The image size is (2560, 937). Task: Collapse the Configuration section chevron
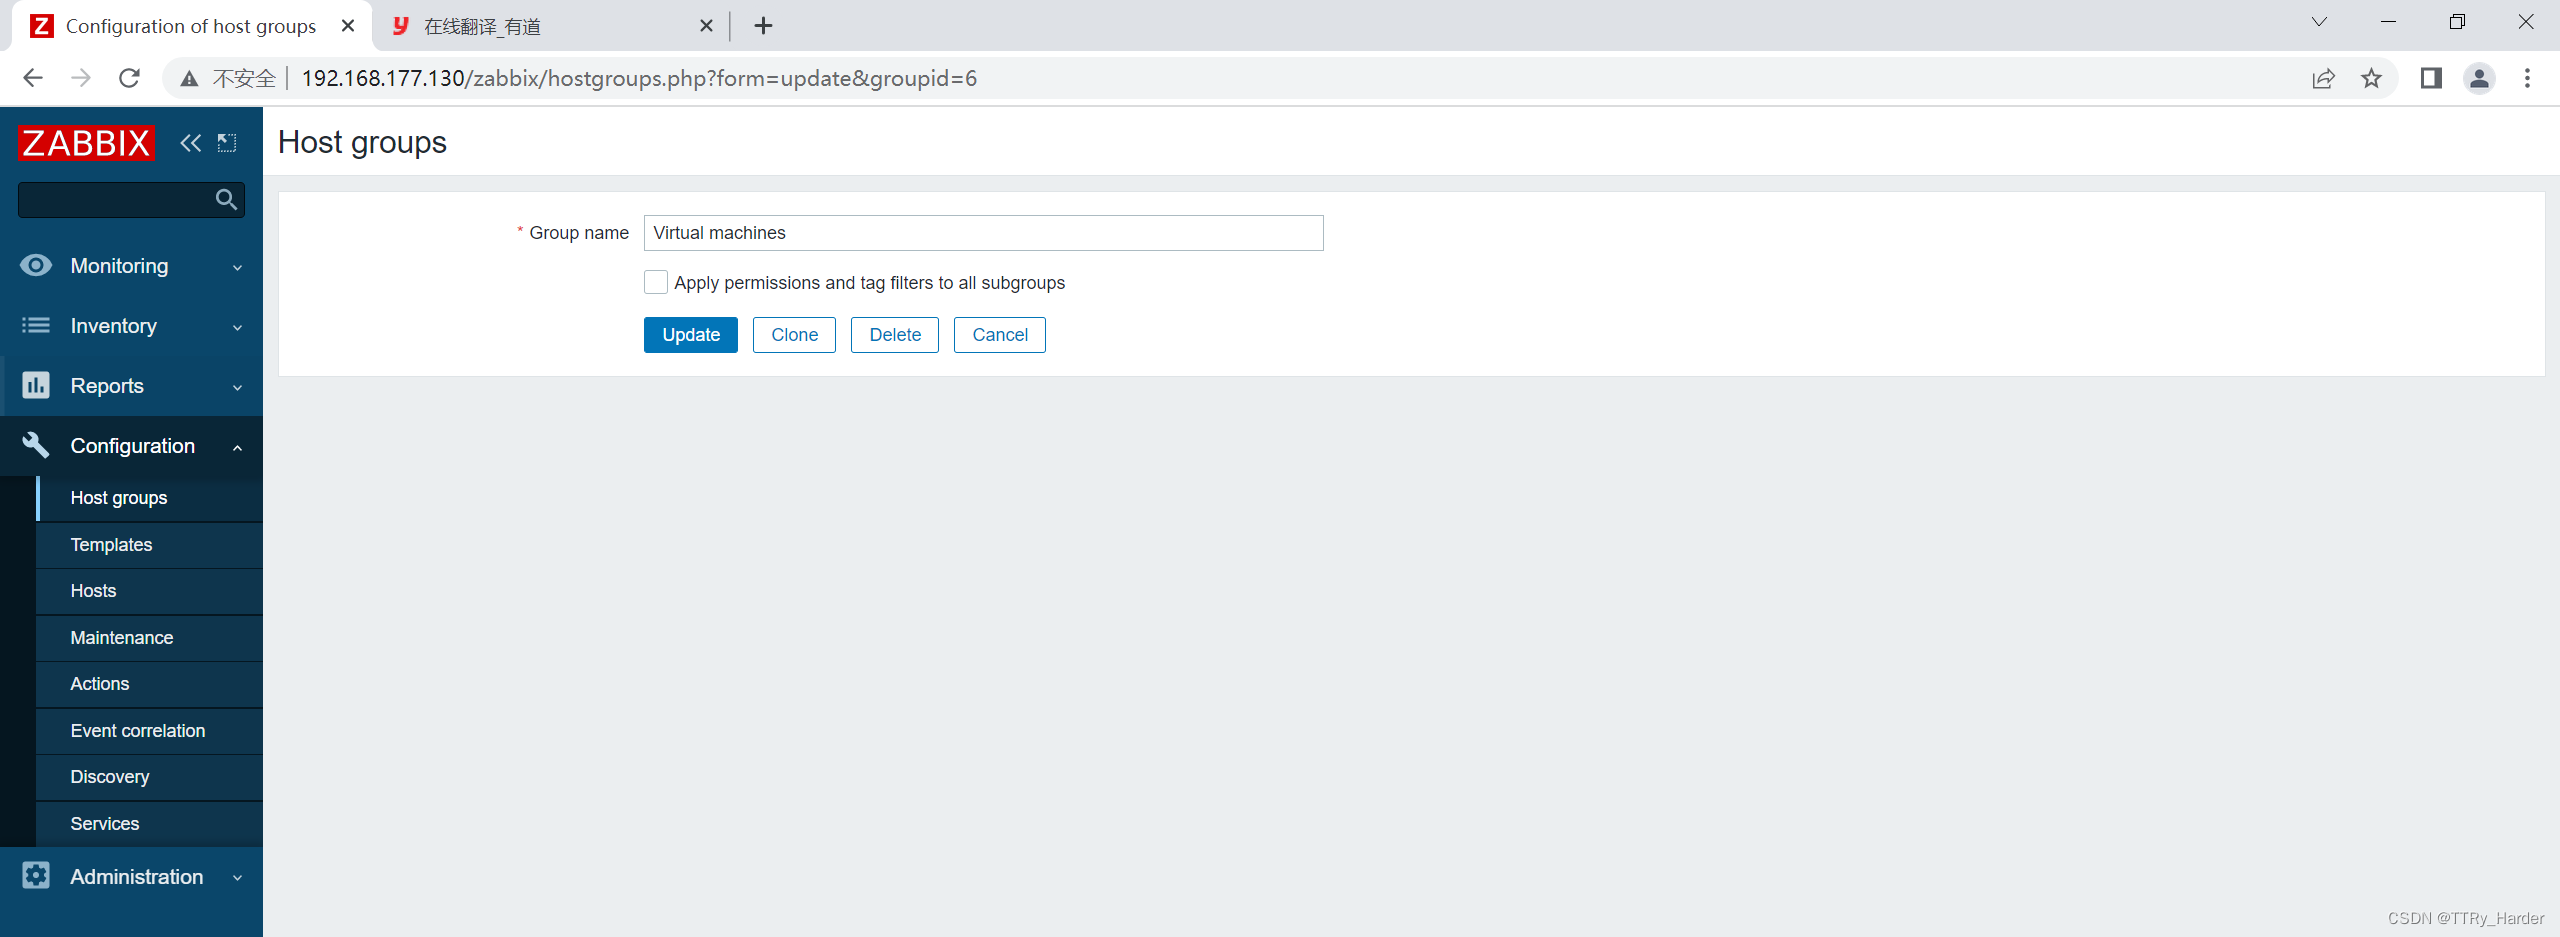pos(237,447)
